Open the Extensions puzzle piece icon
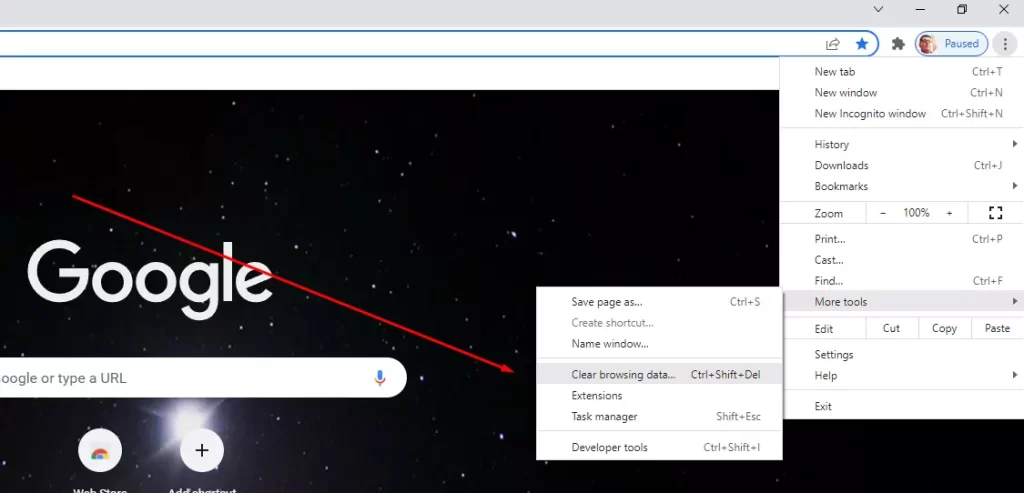This screenshot has width=1024, height=493. point(899,44)
